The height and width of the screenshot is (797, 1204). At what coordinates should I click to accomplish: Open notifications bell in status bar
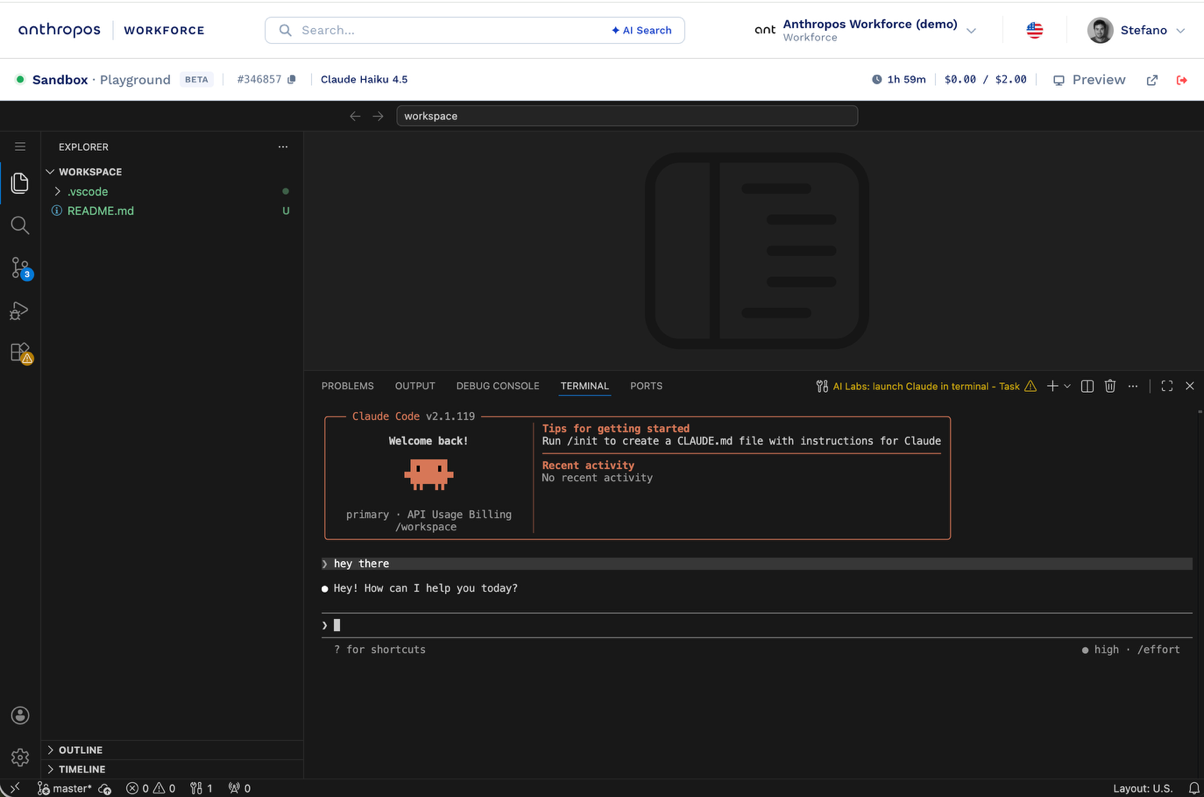pyautogui.click(x=1194, y=788)
